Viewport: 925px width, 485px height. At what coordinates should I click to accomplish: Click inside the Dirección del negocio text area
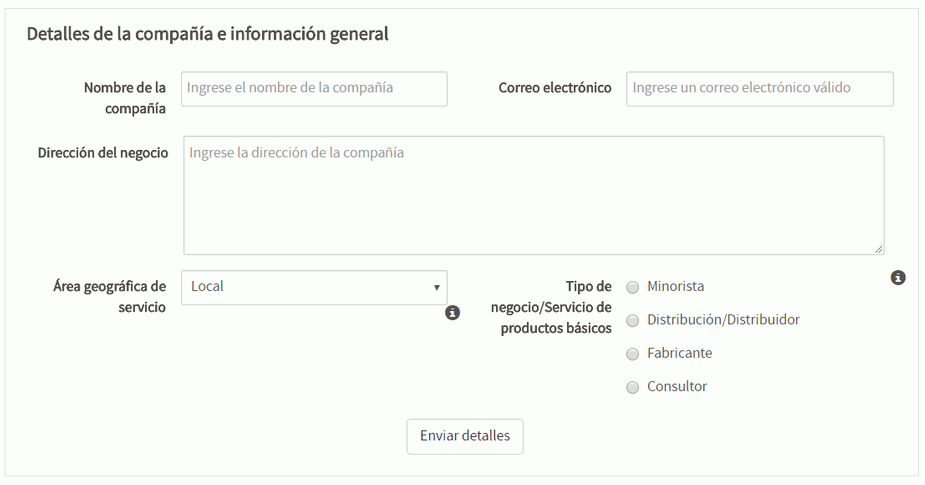pyautogui.click(x=533, y=195)
